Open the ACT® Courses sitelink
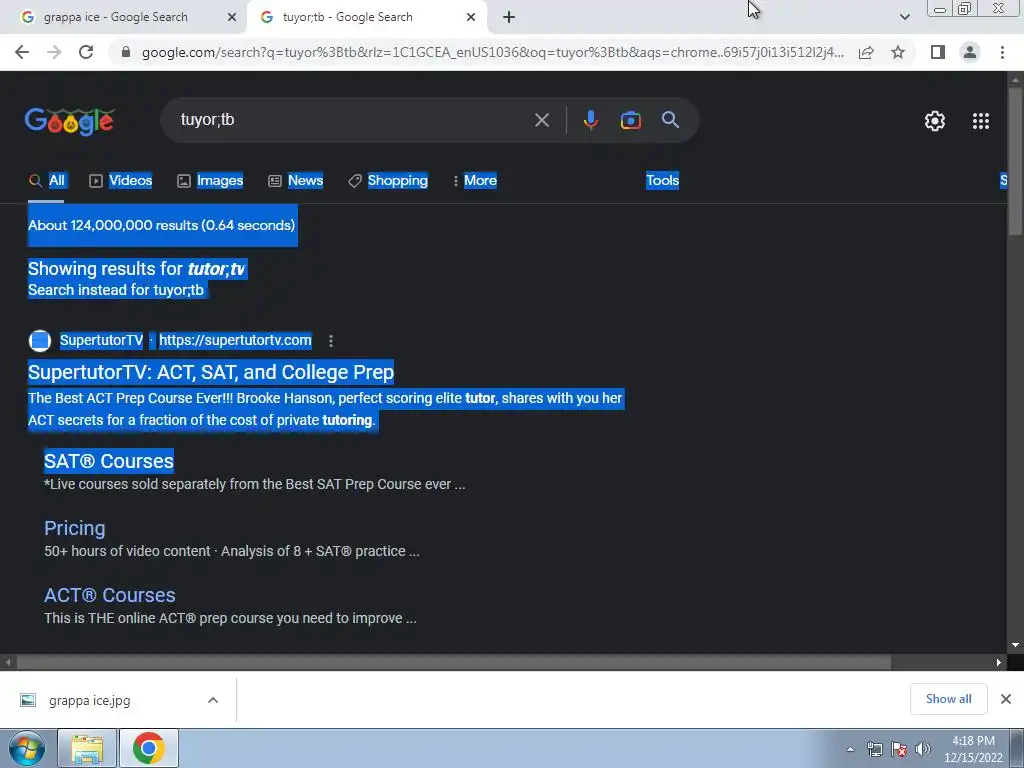This screenshot has width=1024, height=768. coord(110,595)
